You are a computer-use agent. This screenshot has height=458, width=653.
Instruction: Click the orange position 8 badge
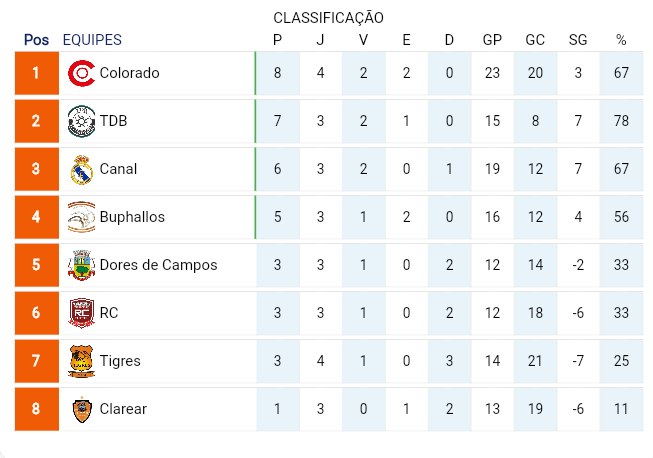[37, 409]
